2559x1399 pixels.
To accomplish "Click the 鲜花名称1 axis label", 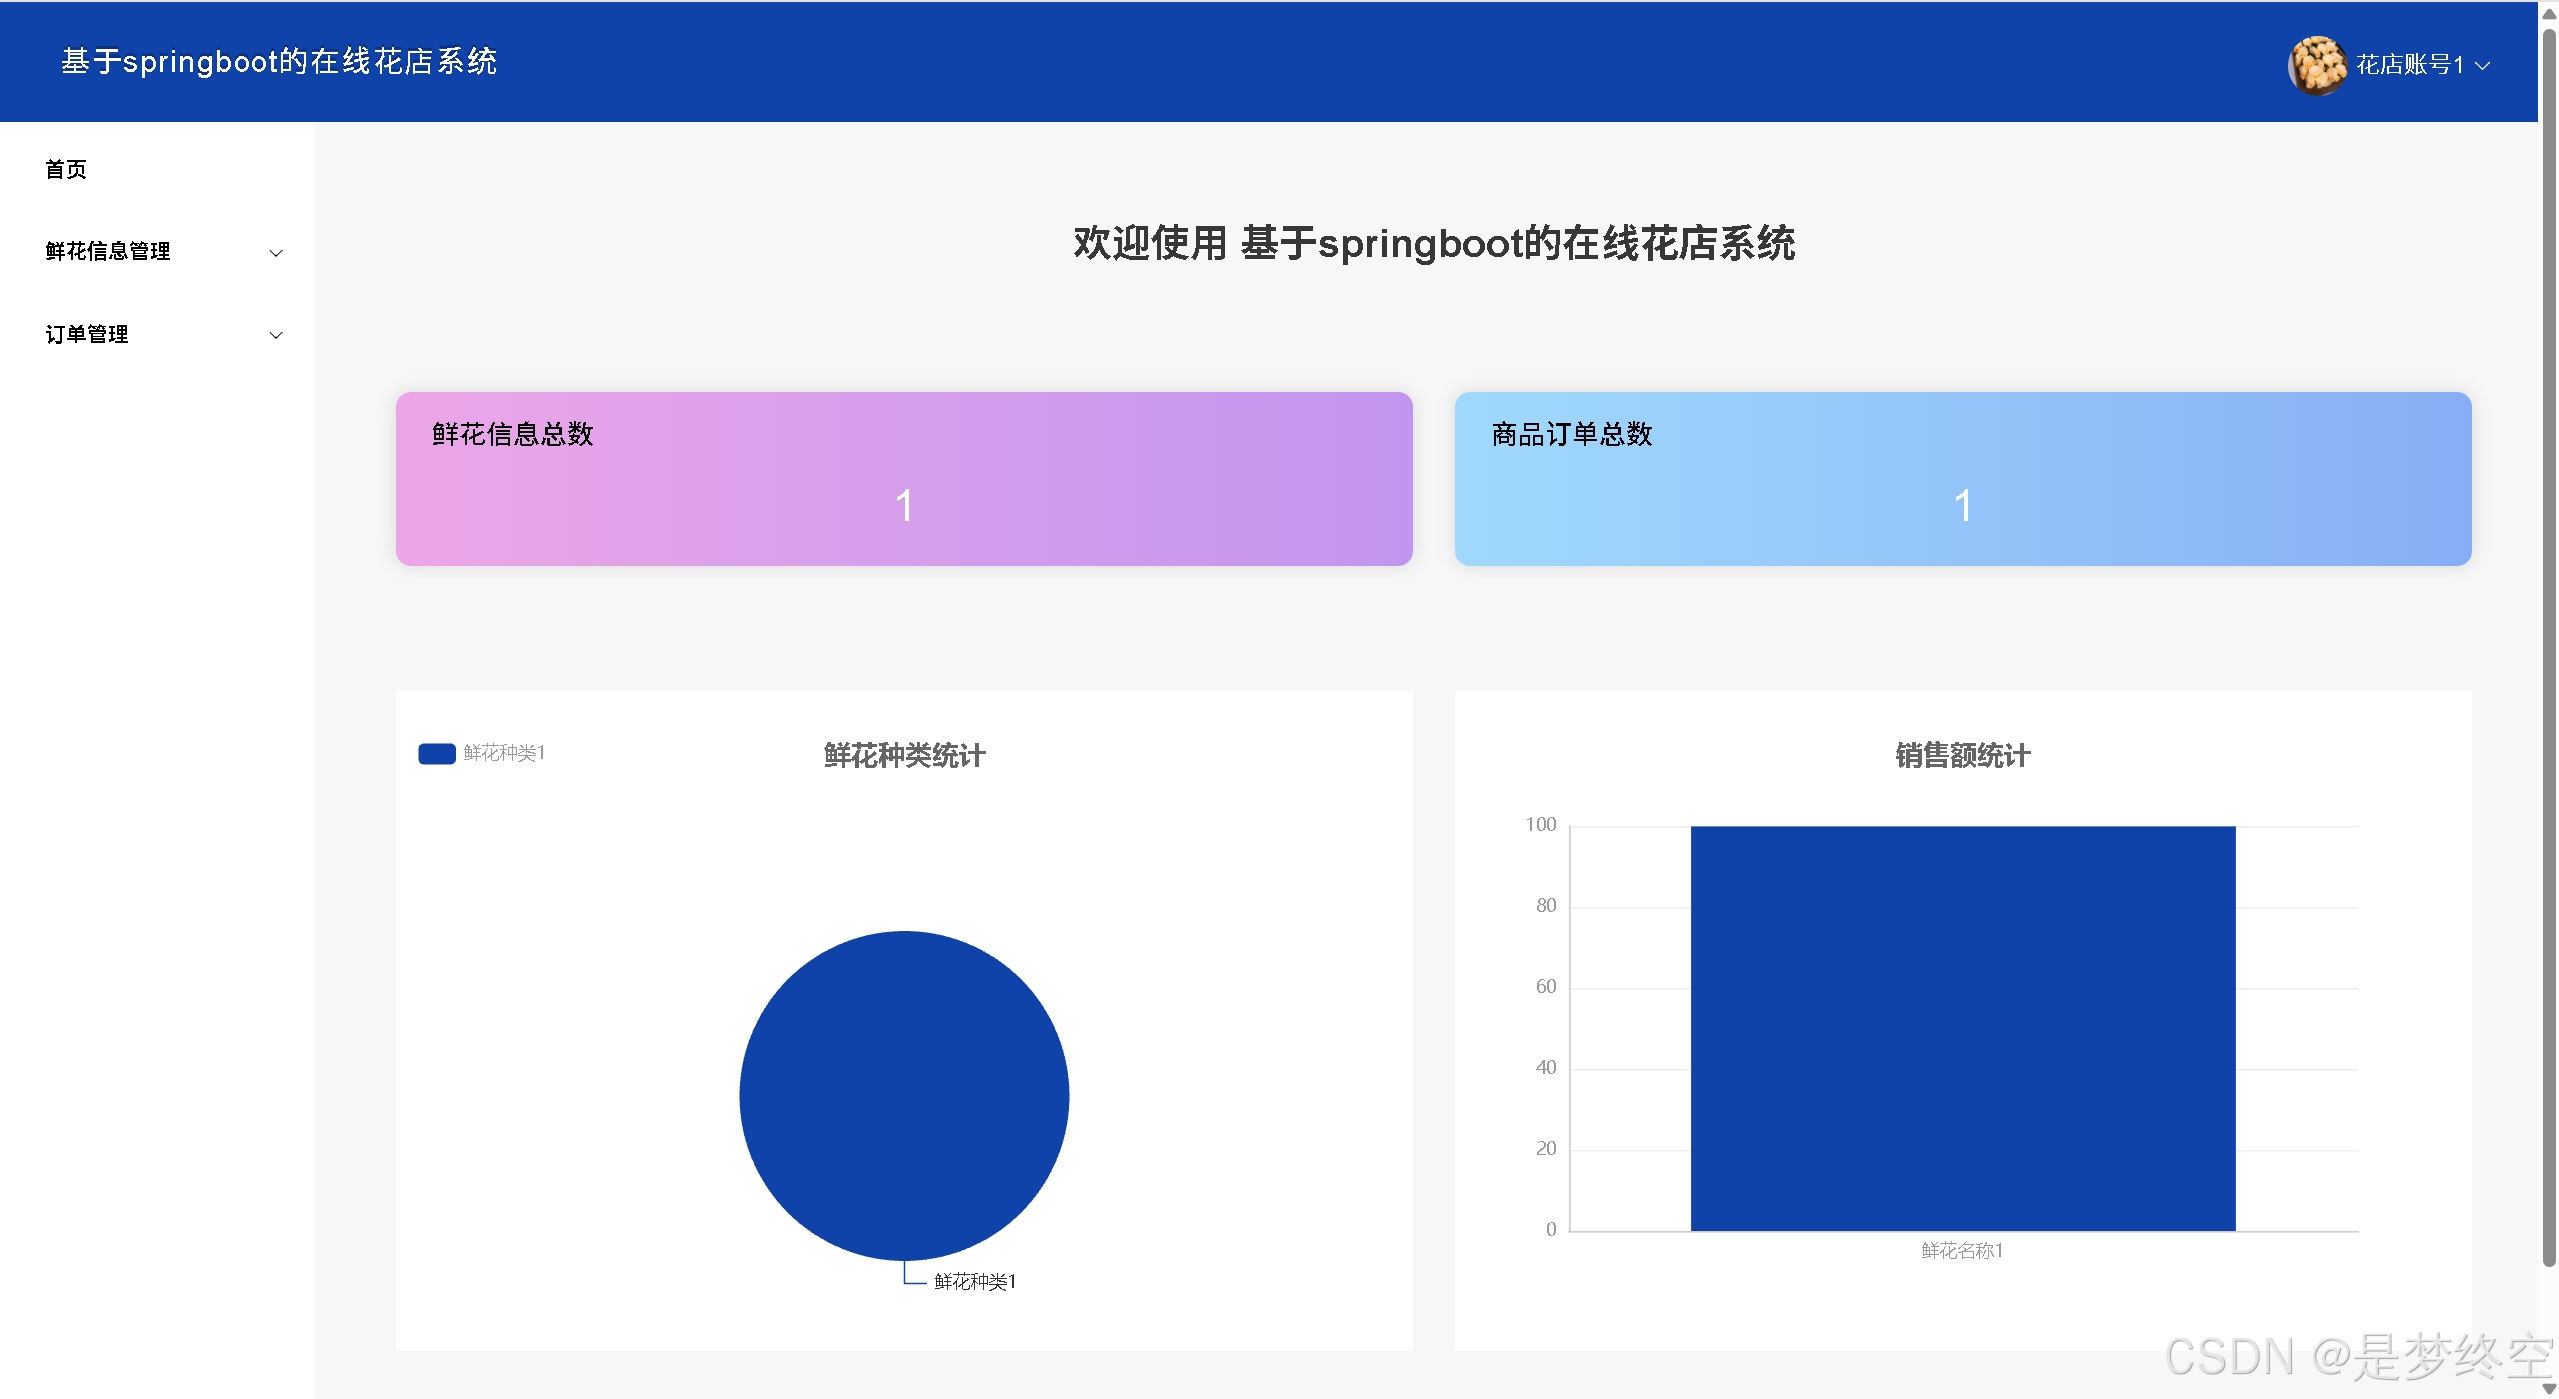I will [1962, 1250].
